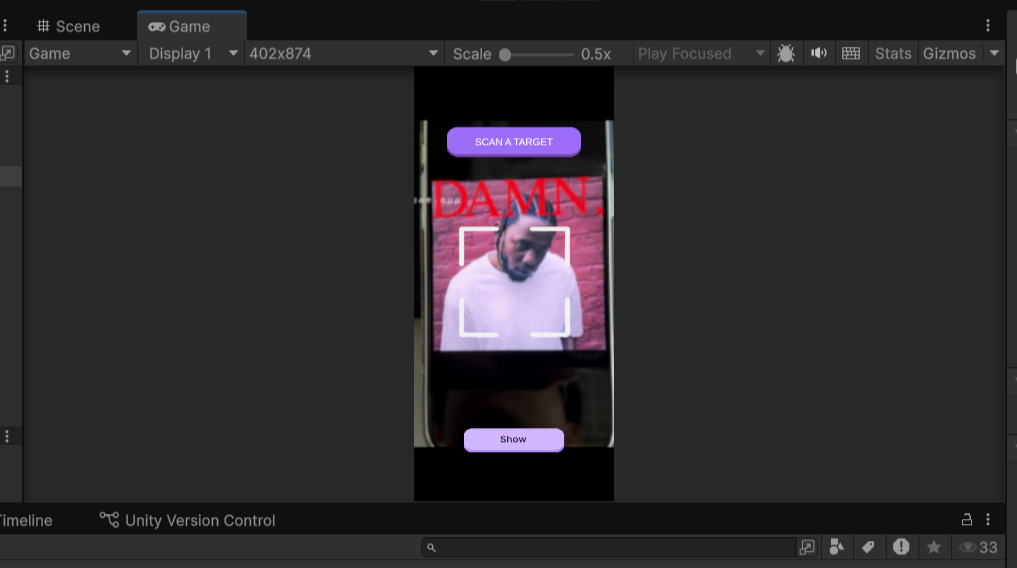Open the Play Focused dropdown

coord(700,54)
